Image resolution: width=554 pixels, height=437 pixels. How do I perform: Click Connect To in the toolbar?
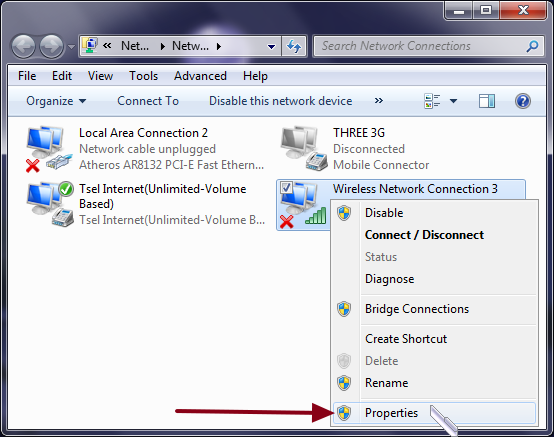[148, 101]
